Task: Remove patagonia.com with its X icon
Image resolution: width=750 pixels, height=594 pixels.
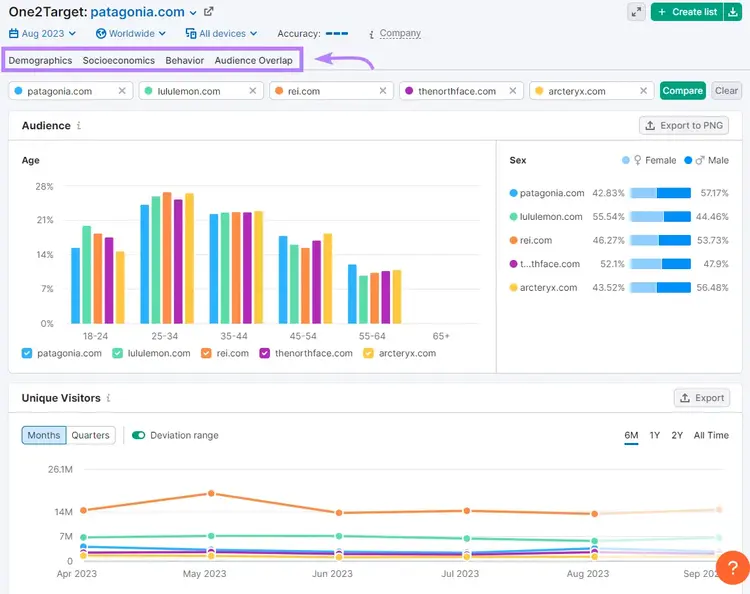Action: [122, 91]
